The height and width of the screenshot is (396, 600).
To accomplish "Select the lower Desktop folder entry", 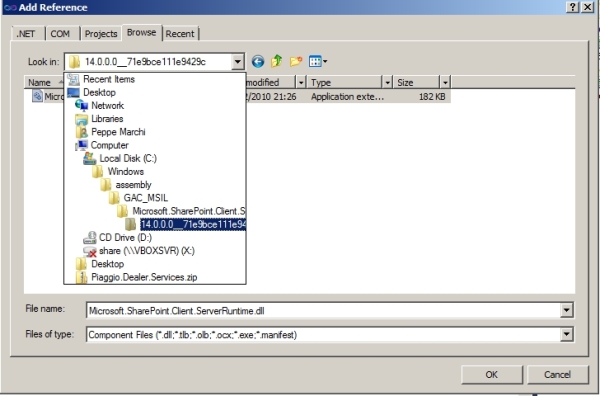I will pyautogui.click(x=108, y=264).
